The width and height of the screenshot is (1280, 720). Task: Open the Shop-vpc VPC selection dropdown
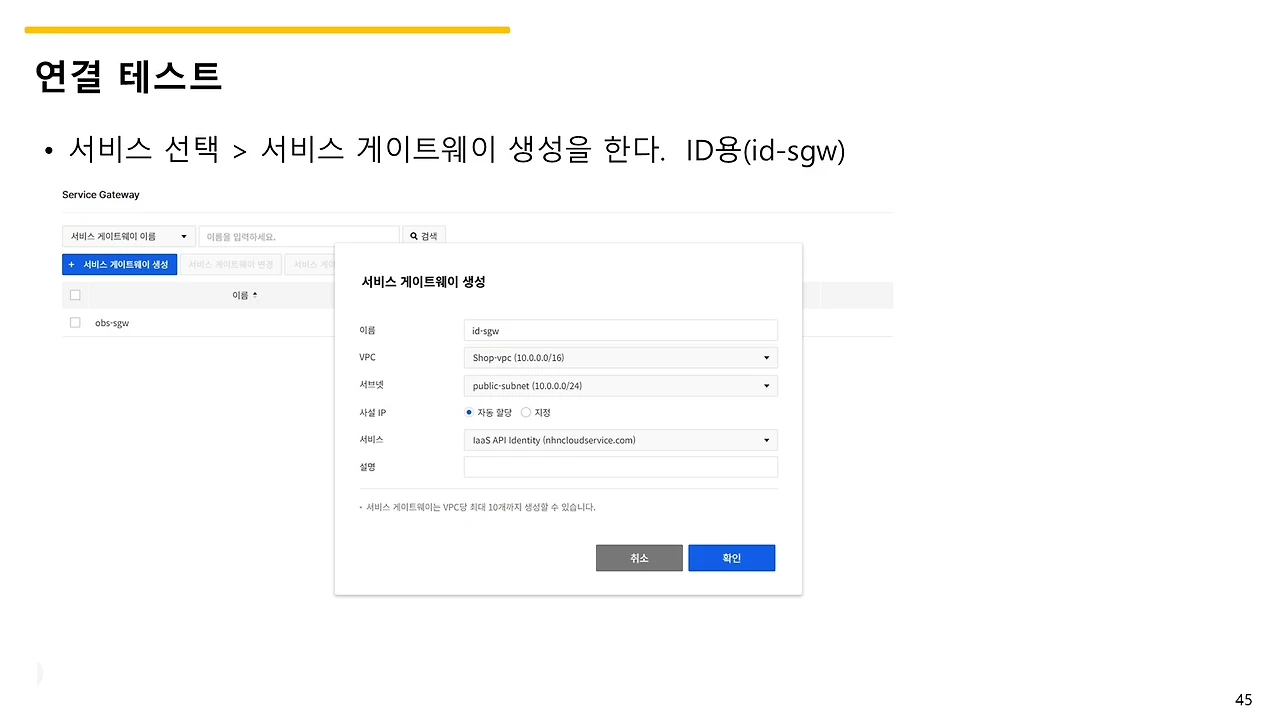[x=620, y=357]
